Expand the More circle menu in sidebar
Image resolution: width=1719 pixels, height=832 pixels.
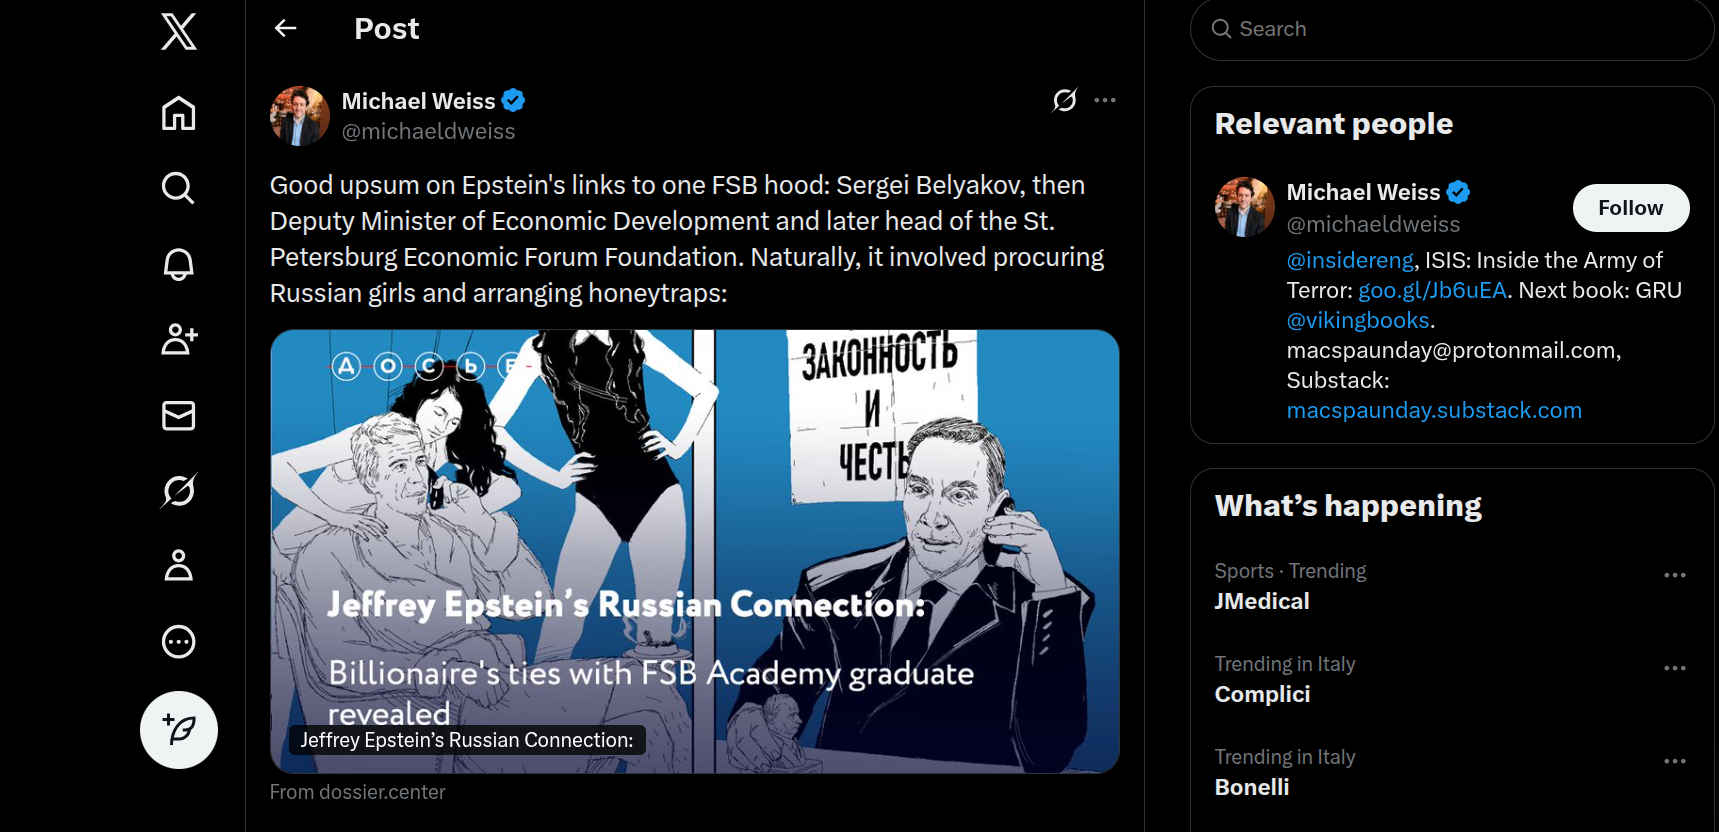click(179, 641)
